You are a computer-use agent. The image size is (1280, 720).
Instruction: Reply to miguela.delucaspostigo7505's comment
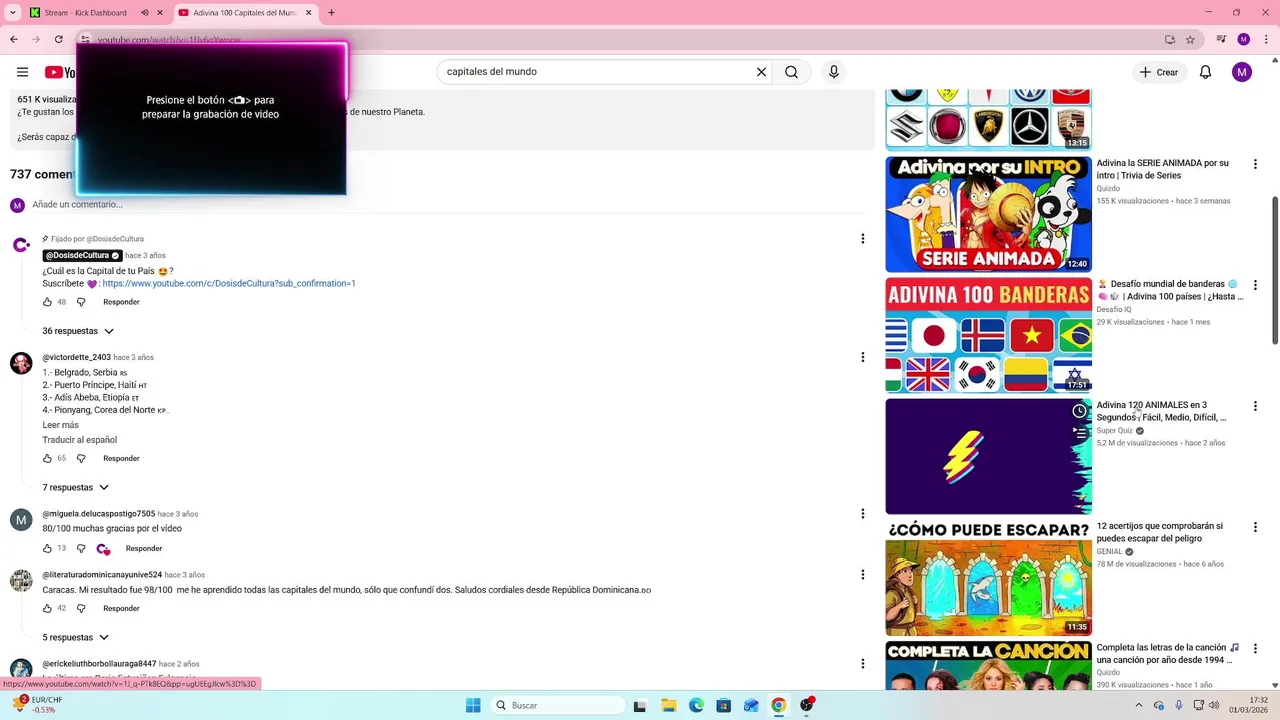[x=144, y=549]
